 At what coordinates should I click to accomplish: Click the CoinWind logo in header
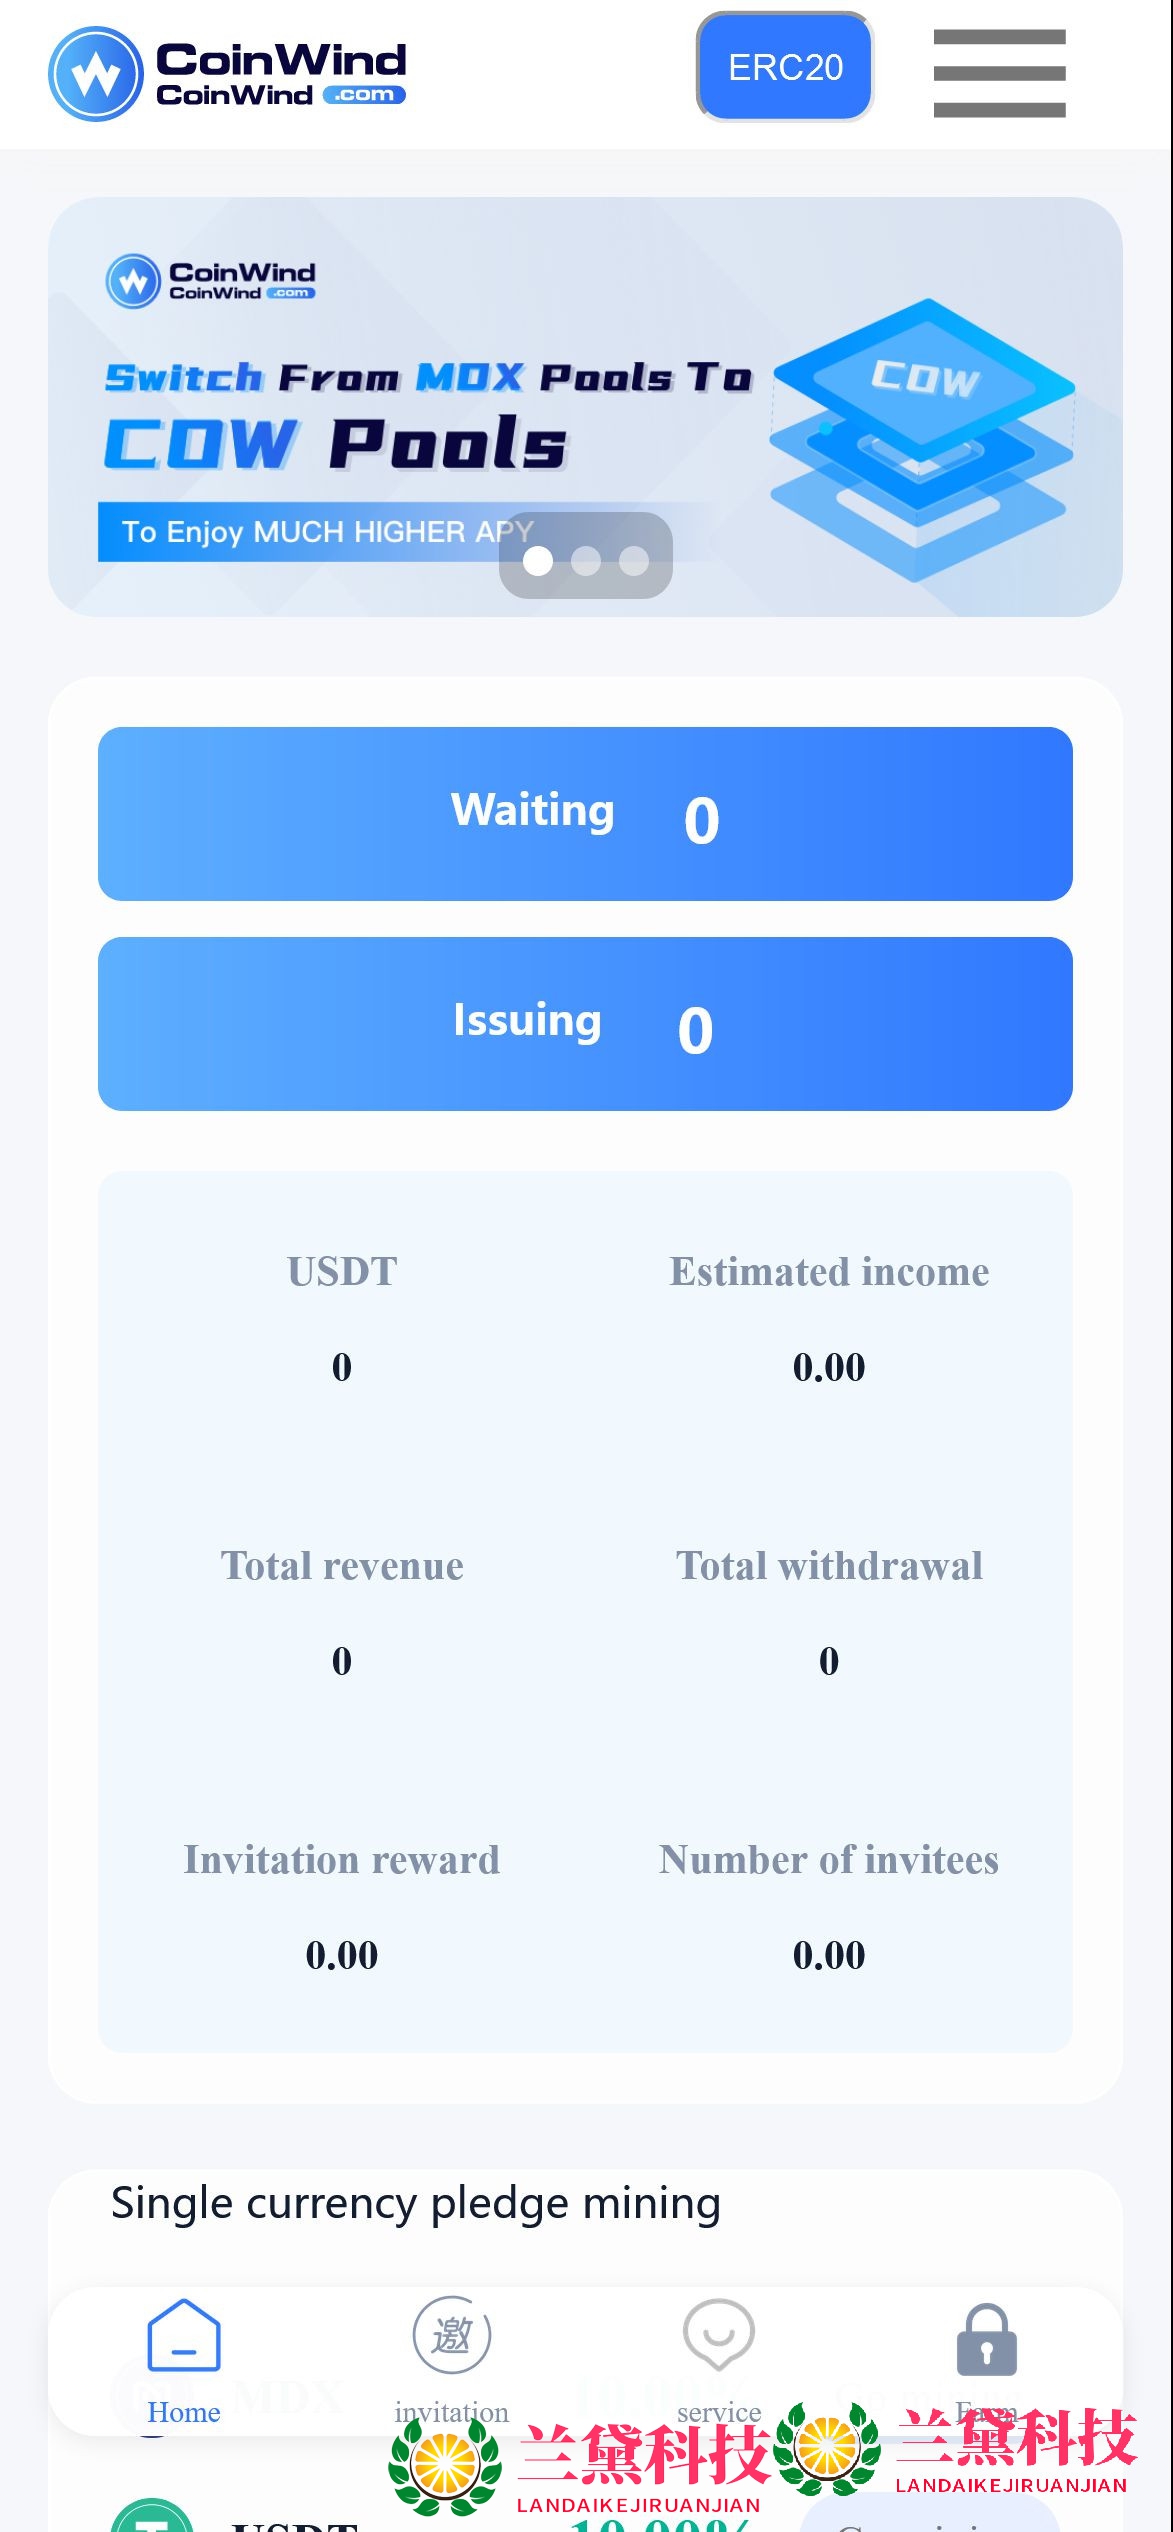(x=227, y=73)
